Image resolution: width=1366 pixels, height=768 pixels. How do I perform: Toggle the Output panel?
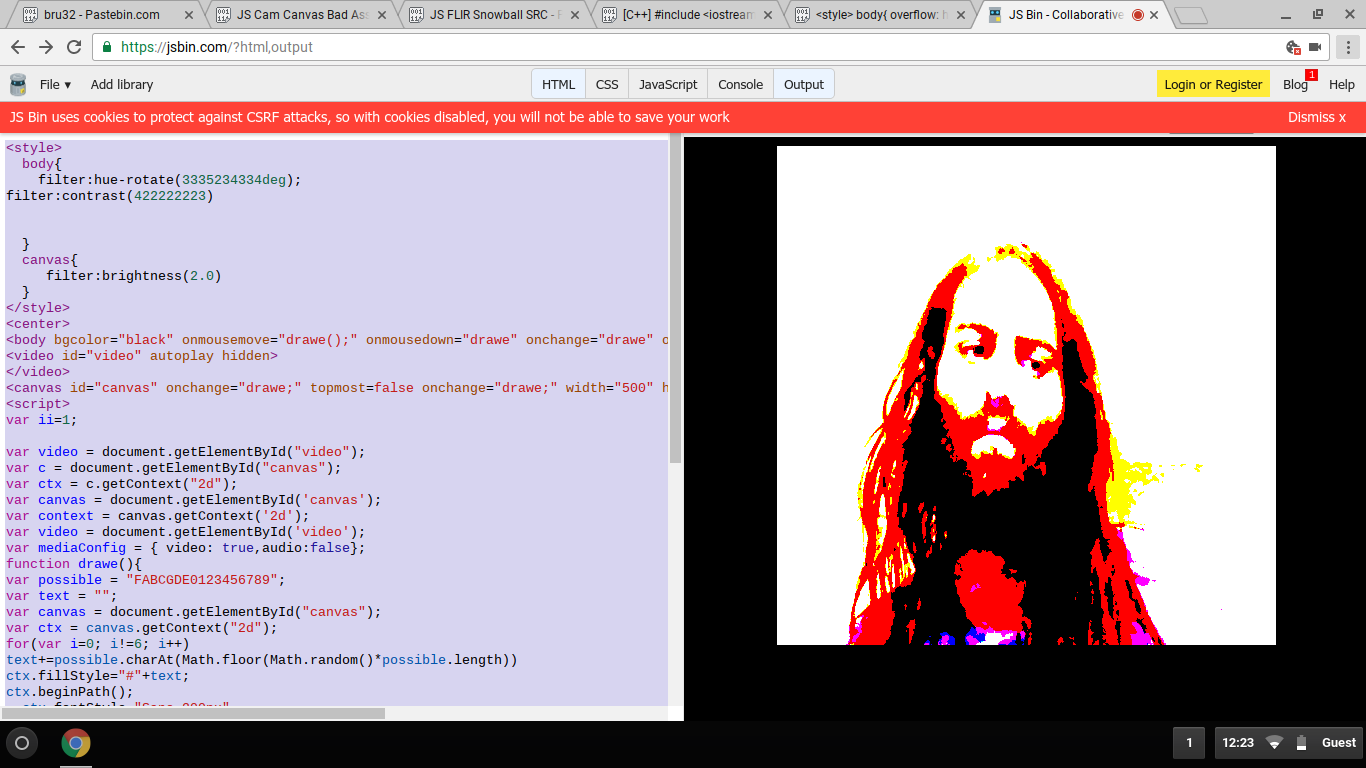pyautogui.click(x=803, y=85)
